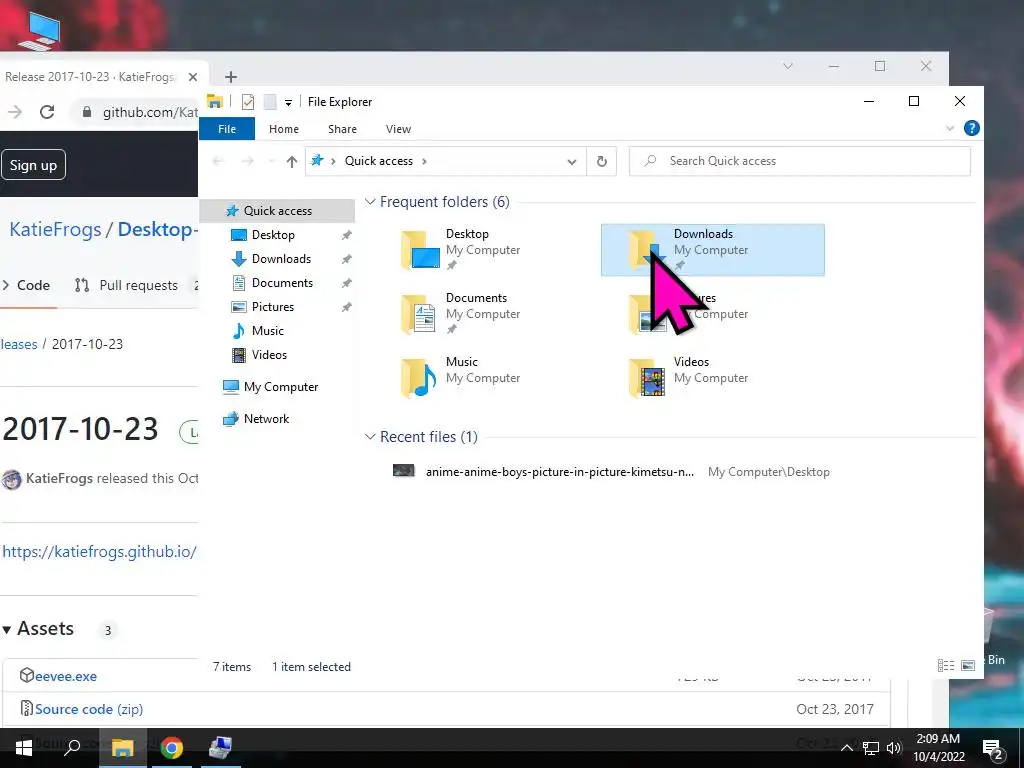Open the notification center icon
Viewport: 1024px width, 768px height.
993,748
